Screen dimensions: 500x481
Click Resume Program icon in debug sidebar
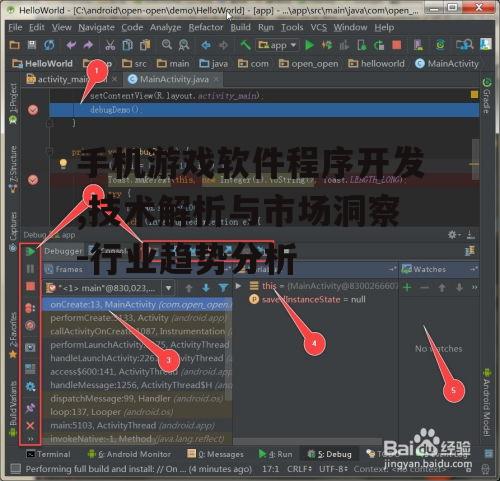[30, 251]
